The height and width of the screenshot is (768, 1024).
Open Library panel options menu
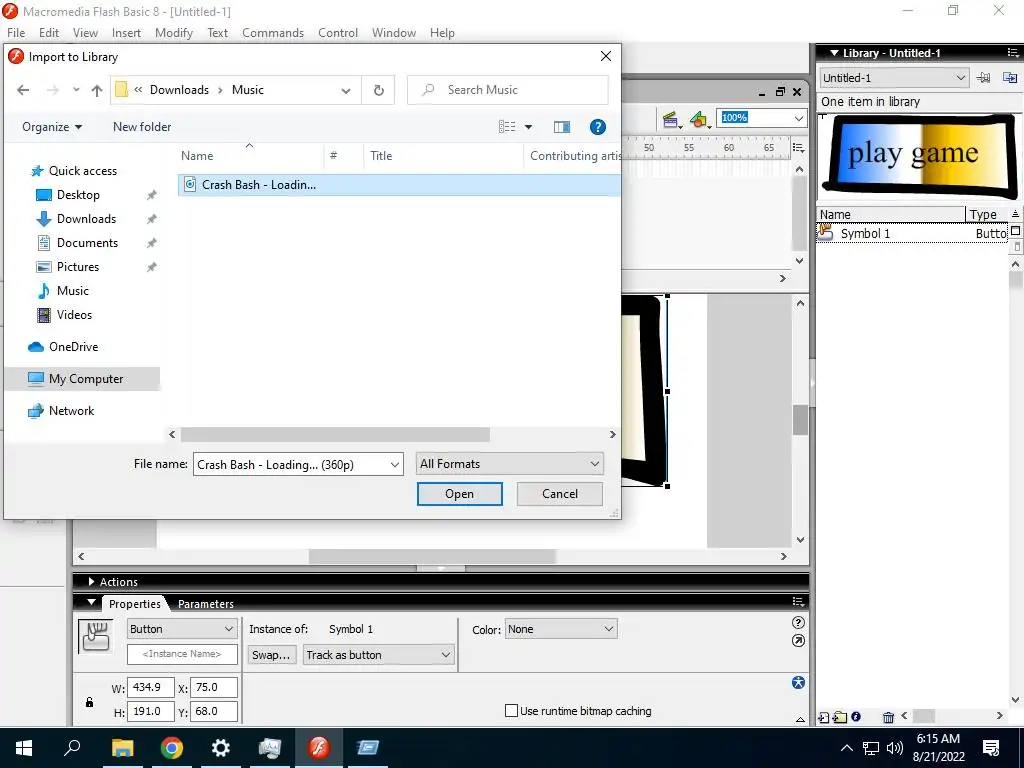coord(1012,53)
